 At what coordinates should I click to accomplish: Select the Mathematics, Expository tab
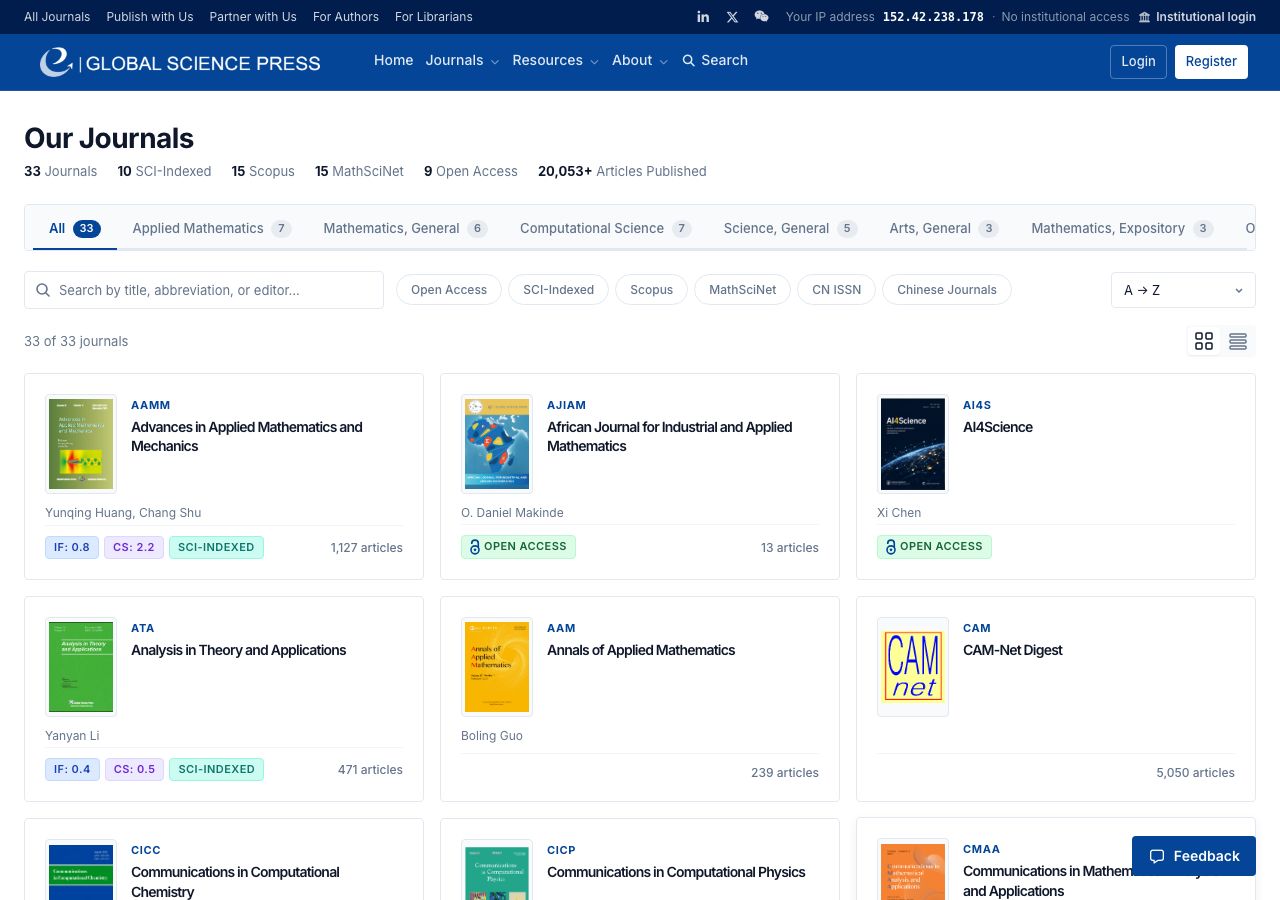[1122, 228]
